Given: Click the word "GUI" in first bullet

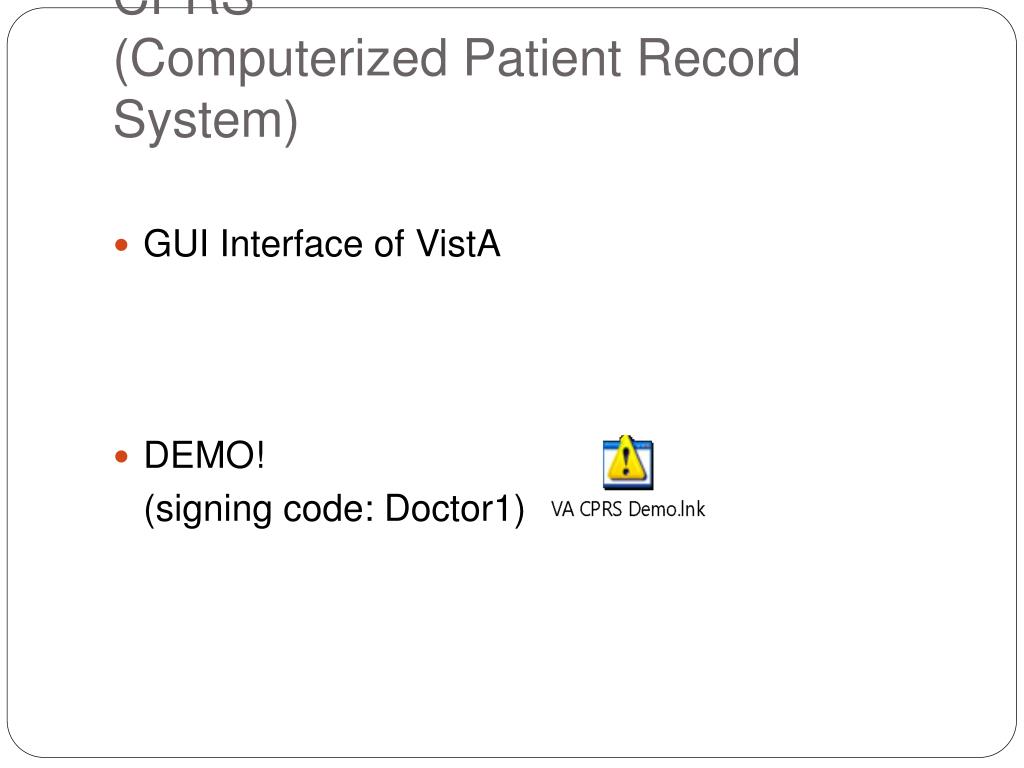Looking at the screenshot, I should pos(176,244).
